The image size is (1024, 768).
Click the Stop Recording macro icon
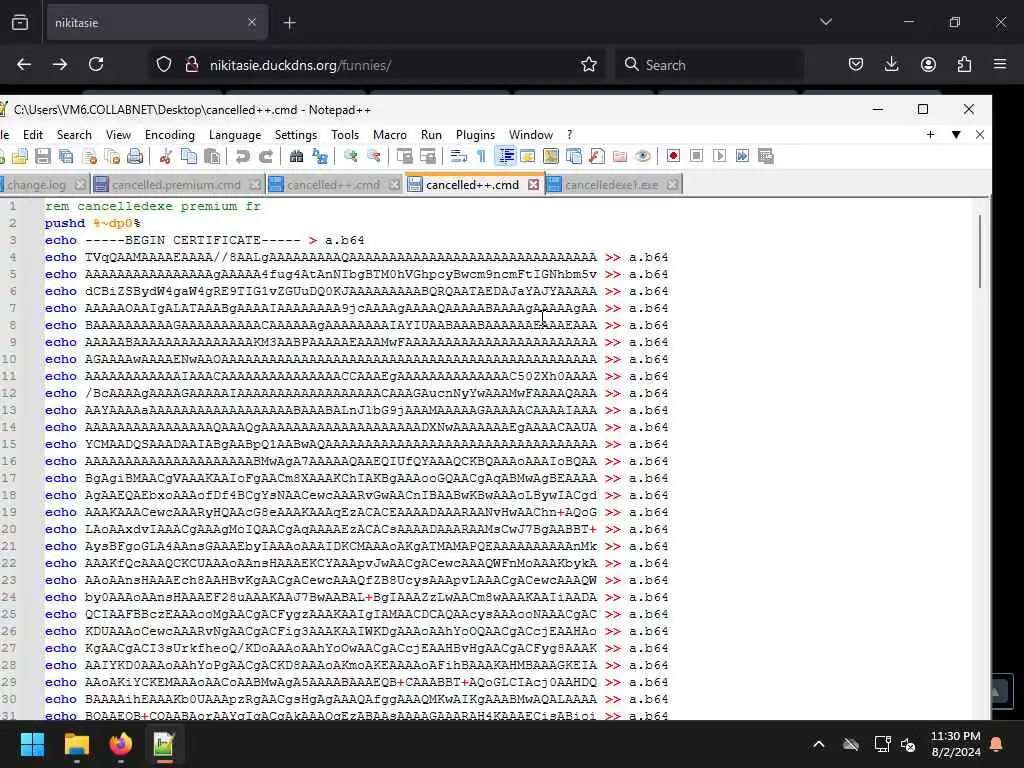[x=696, y=156]
